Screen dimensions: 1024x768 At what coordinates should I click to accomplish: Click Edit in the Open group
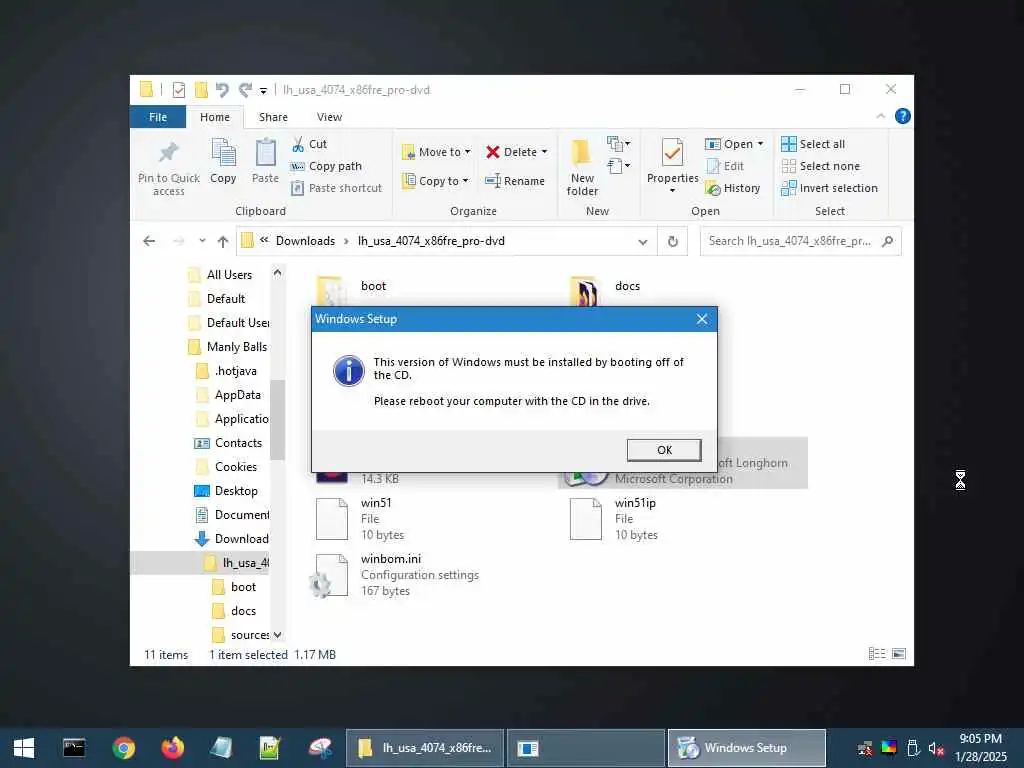click(726, 166)
